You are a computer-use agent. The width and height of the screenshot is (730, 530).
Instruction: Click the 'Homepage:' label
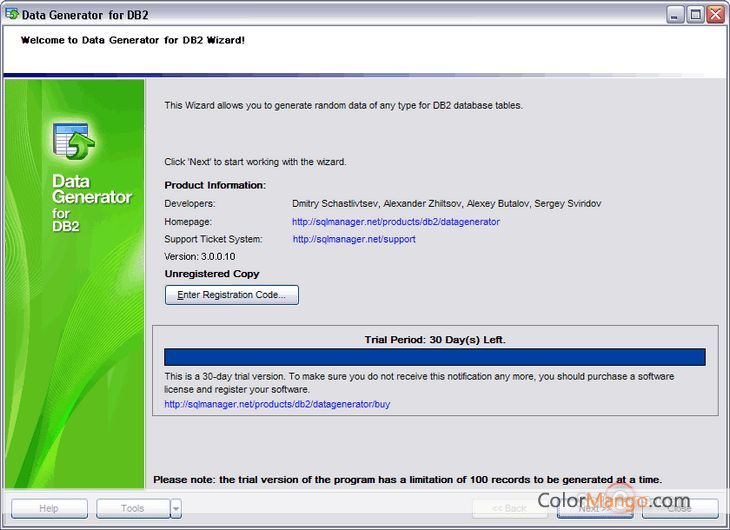(x=188, y=222)
